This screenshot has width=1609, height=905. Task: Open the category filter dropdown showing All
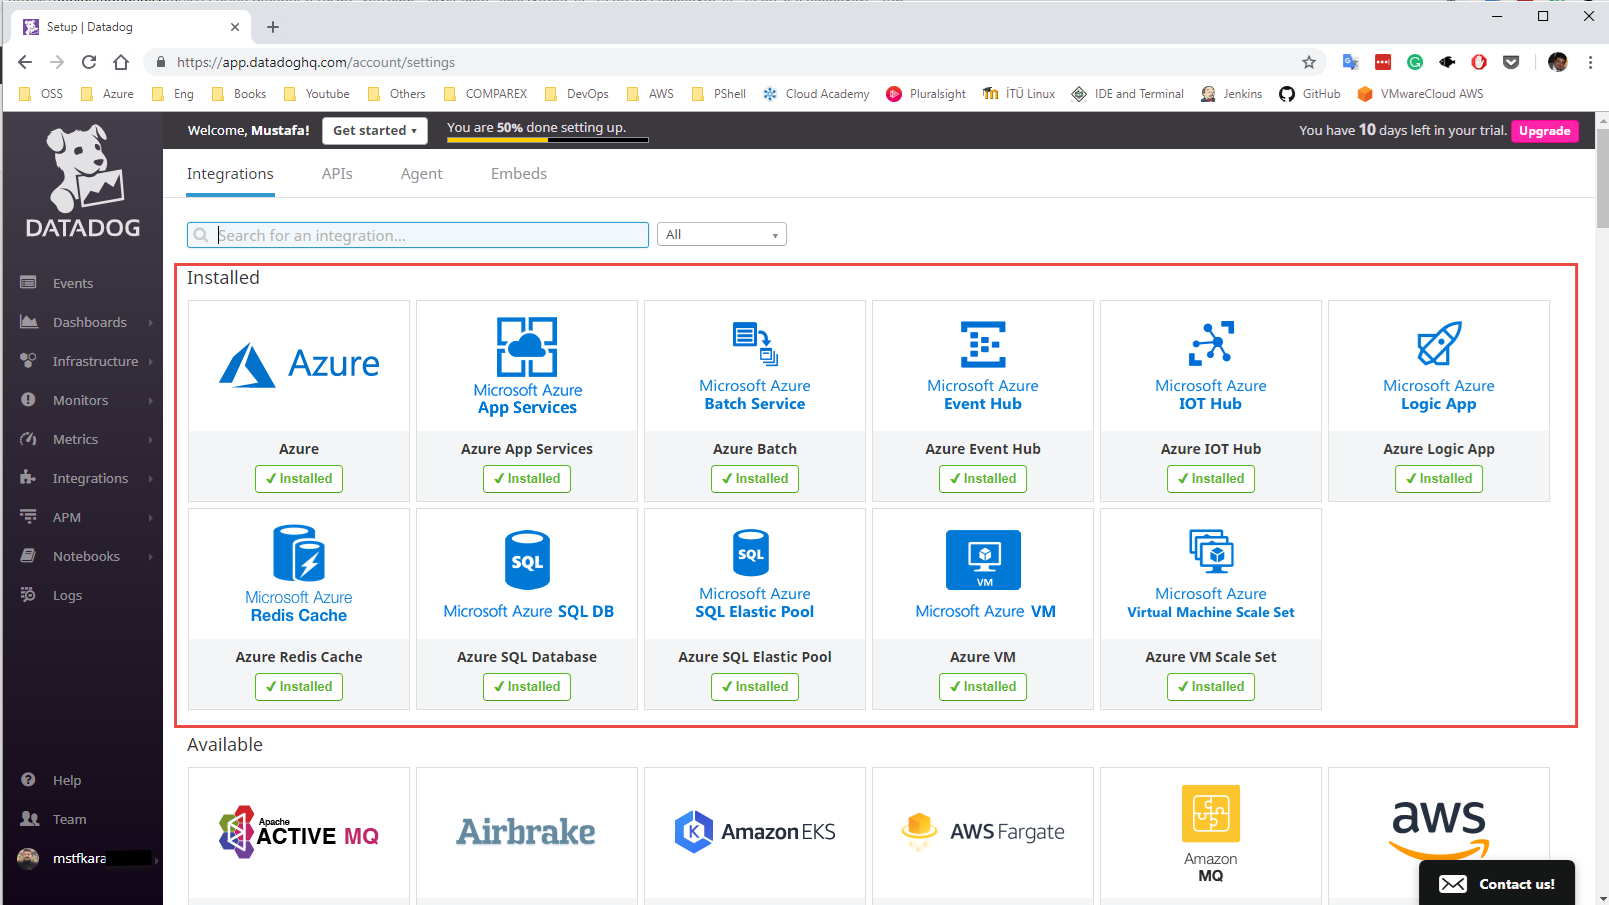click(722, 234)
